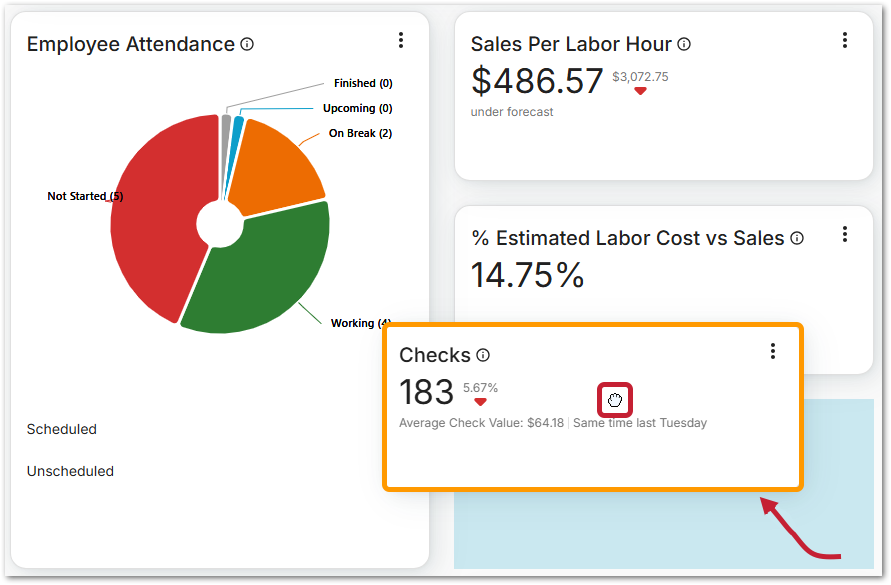
Task: Click the Sales Per Labor Hour info icon
Action: [x=684, y=45]
